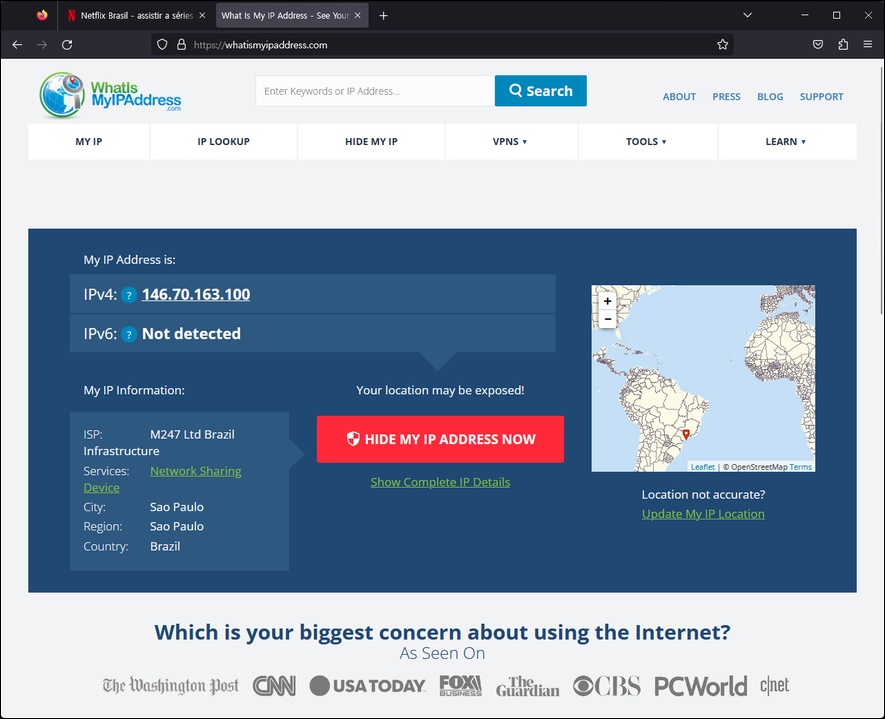Switch to the Netflix Brasil tab
This screenshot has height=719, width=885.
[x=136, y=16]
